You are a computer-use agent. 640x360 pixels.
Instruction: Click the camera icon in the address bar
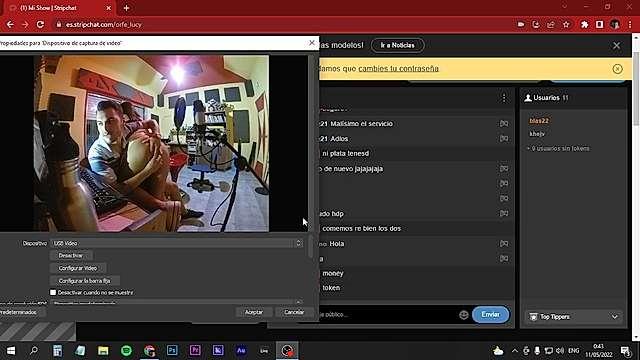(521, 24)
